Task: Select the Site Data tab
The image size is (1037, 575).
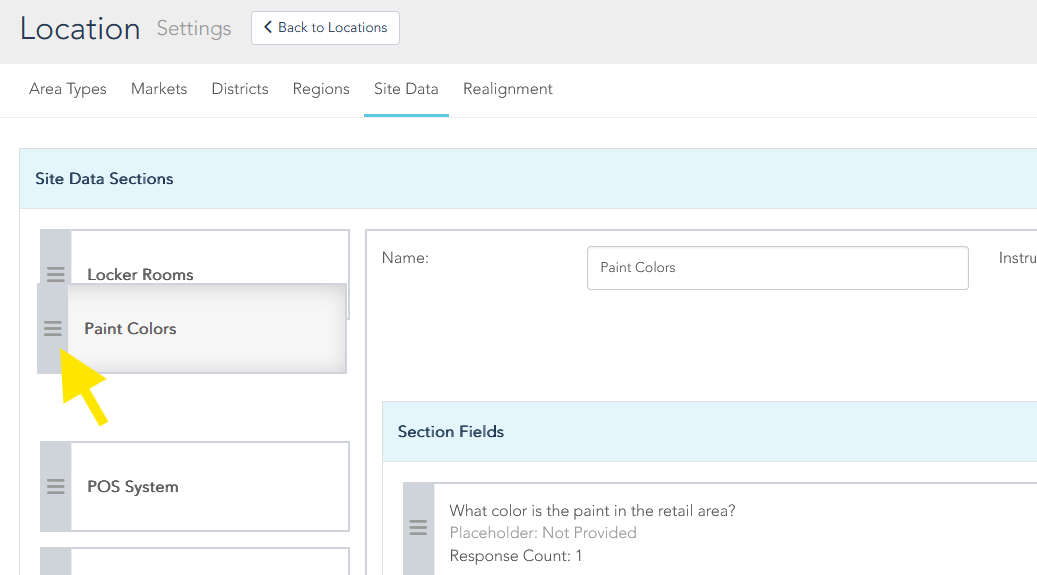Action: (x=406, y=89)
